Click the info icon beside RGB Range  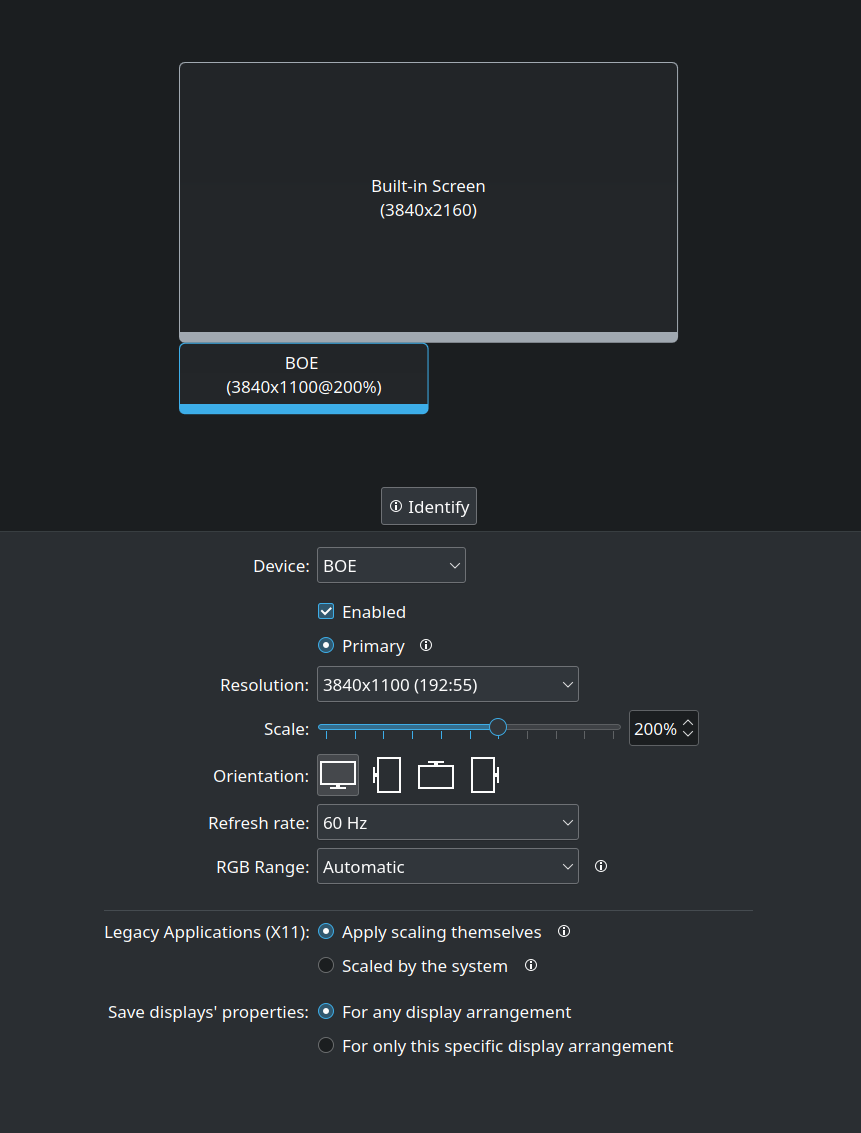pyautogui.click(x=601, y=867)
